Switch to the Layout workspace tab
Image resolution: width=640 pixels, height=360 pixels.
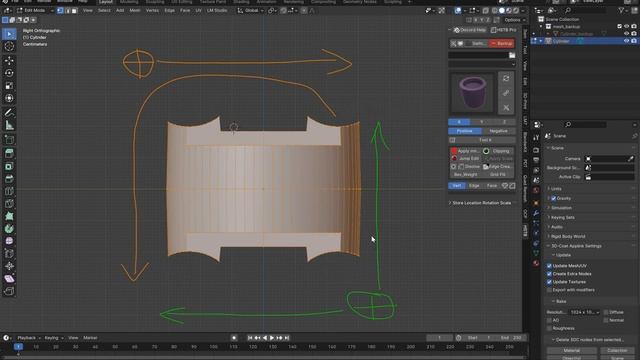point(106,2)
